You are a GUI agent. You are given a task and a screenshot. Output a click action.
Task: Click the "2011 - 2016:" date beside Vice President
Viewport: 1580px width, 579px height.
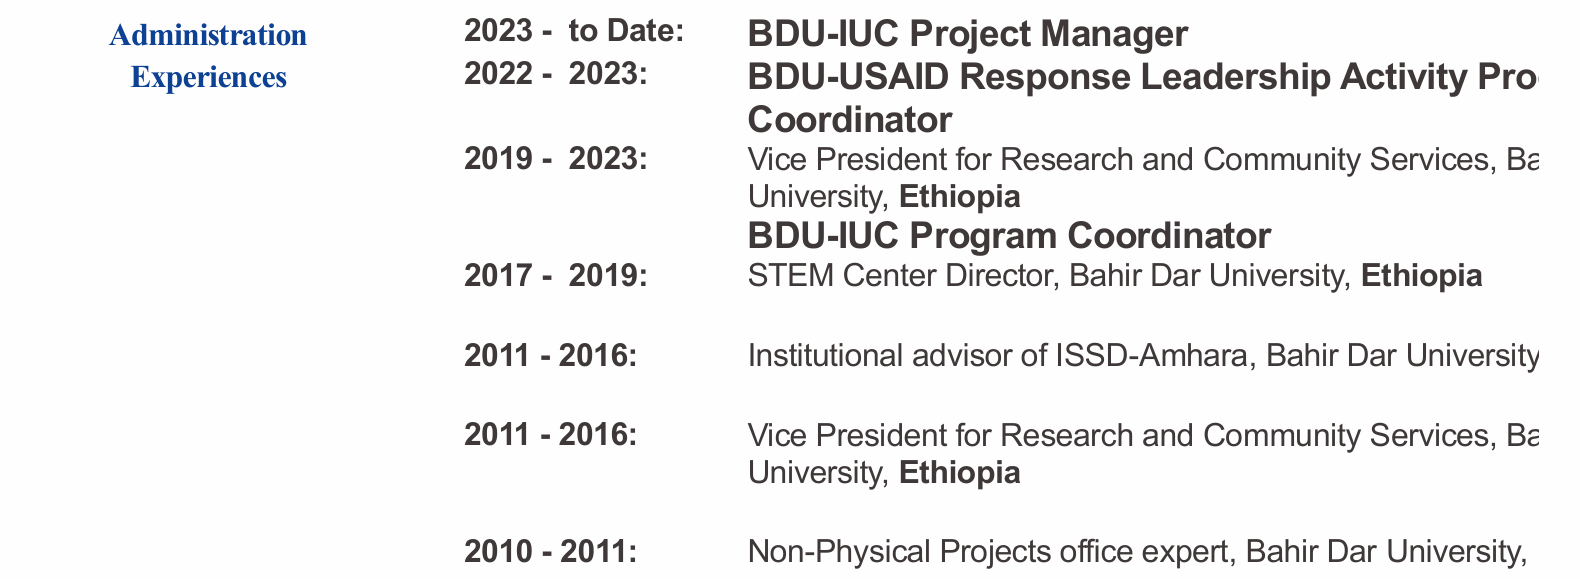(x=550, y=435)
